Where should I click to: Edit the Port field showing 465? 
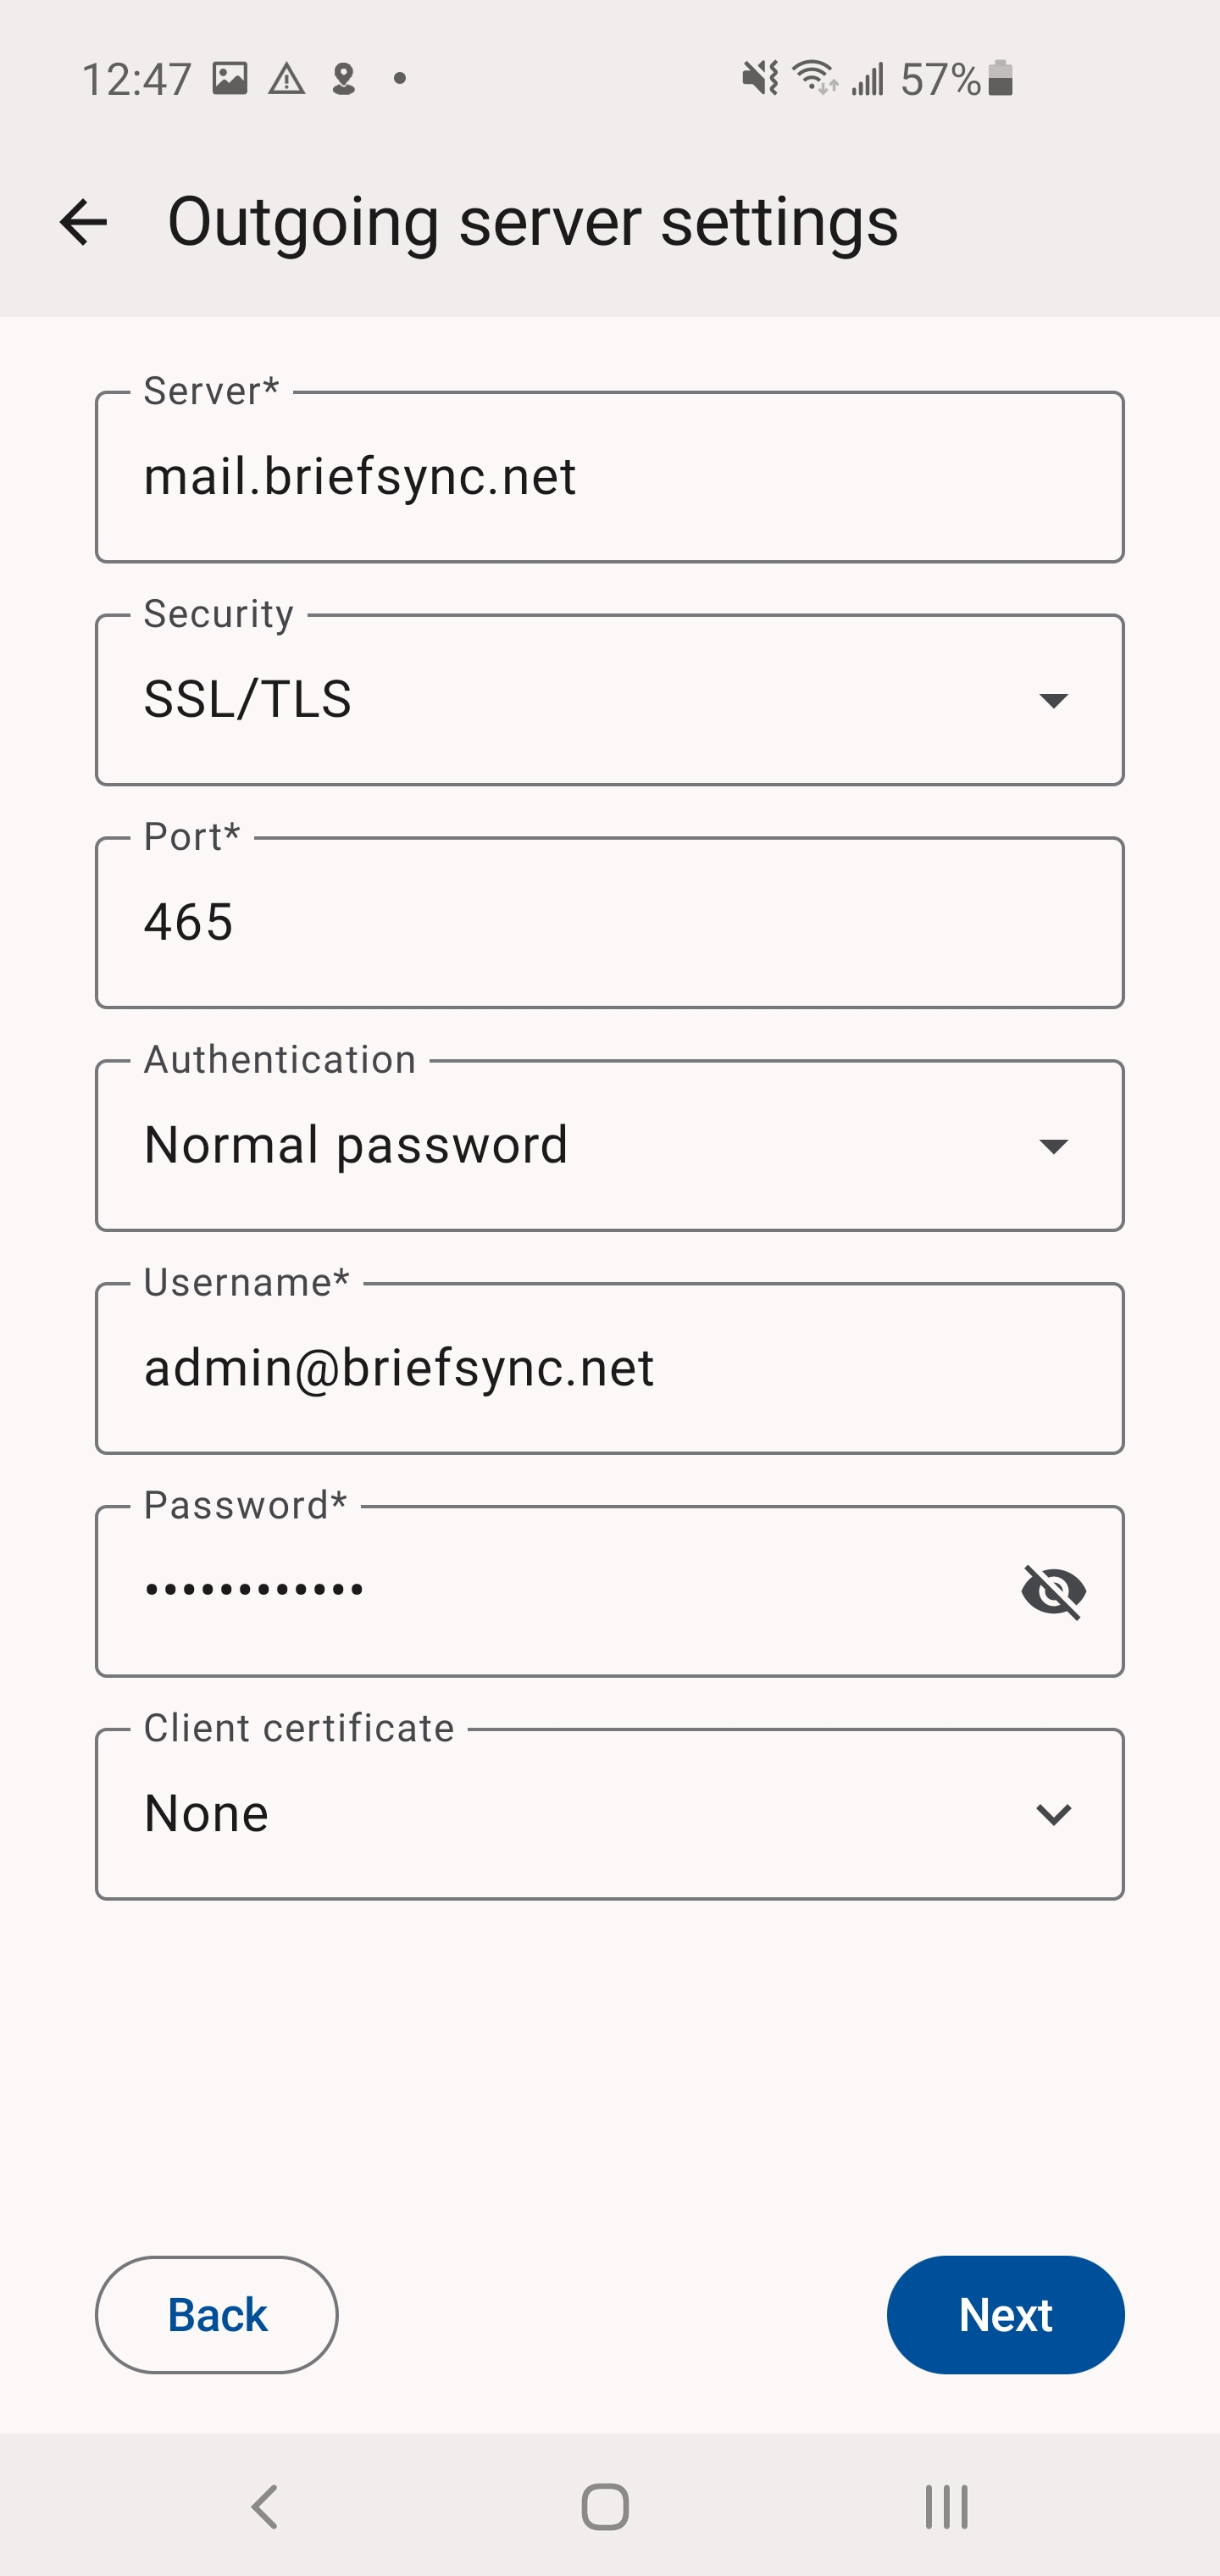(609, 923)
